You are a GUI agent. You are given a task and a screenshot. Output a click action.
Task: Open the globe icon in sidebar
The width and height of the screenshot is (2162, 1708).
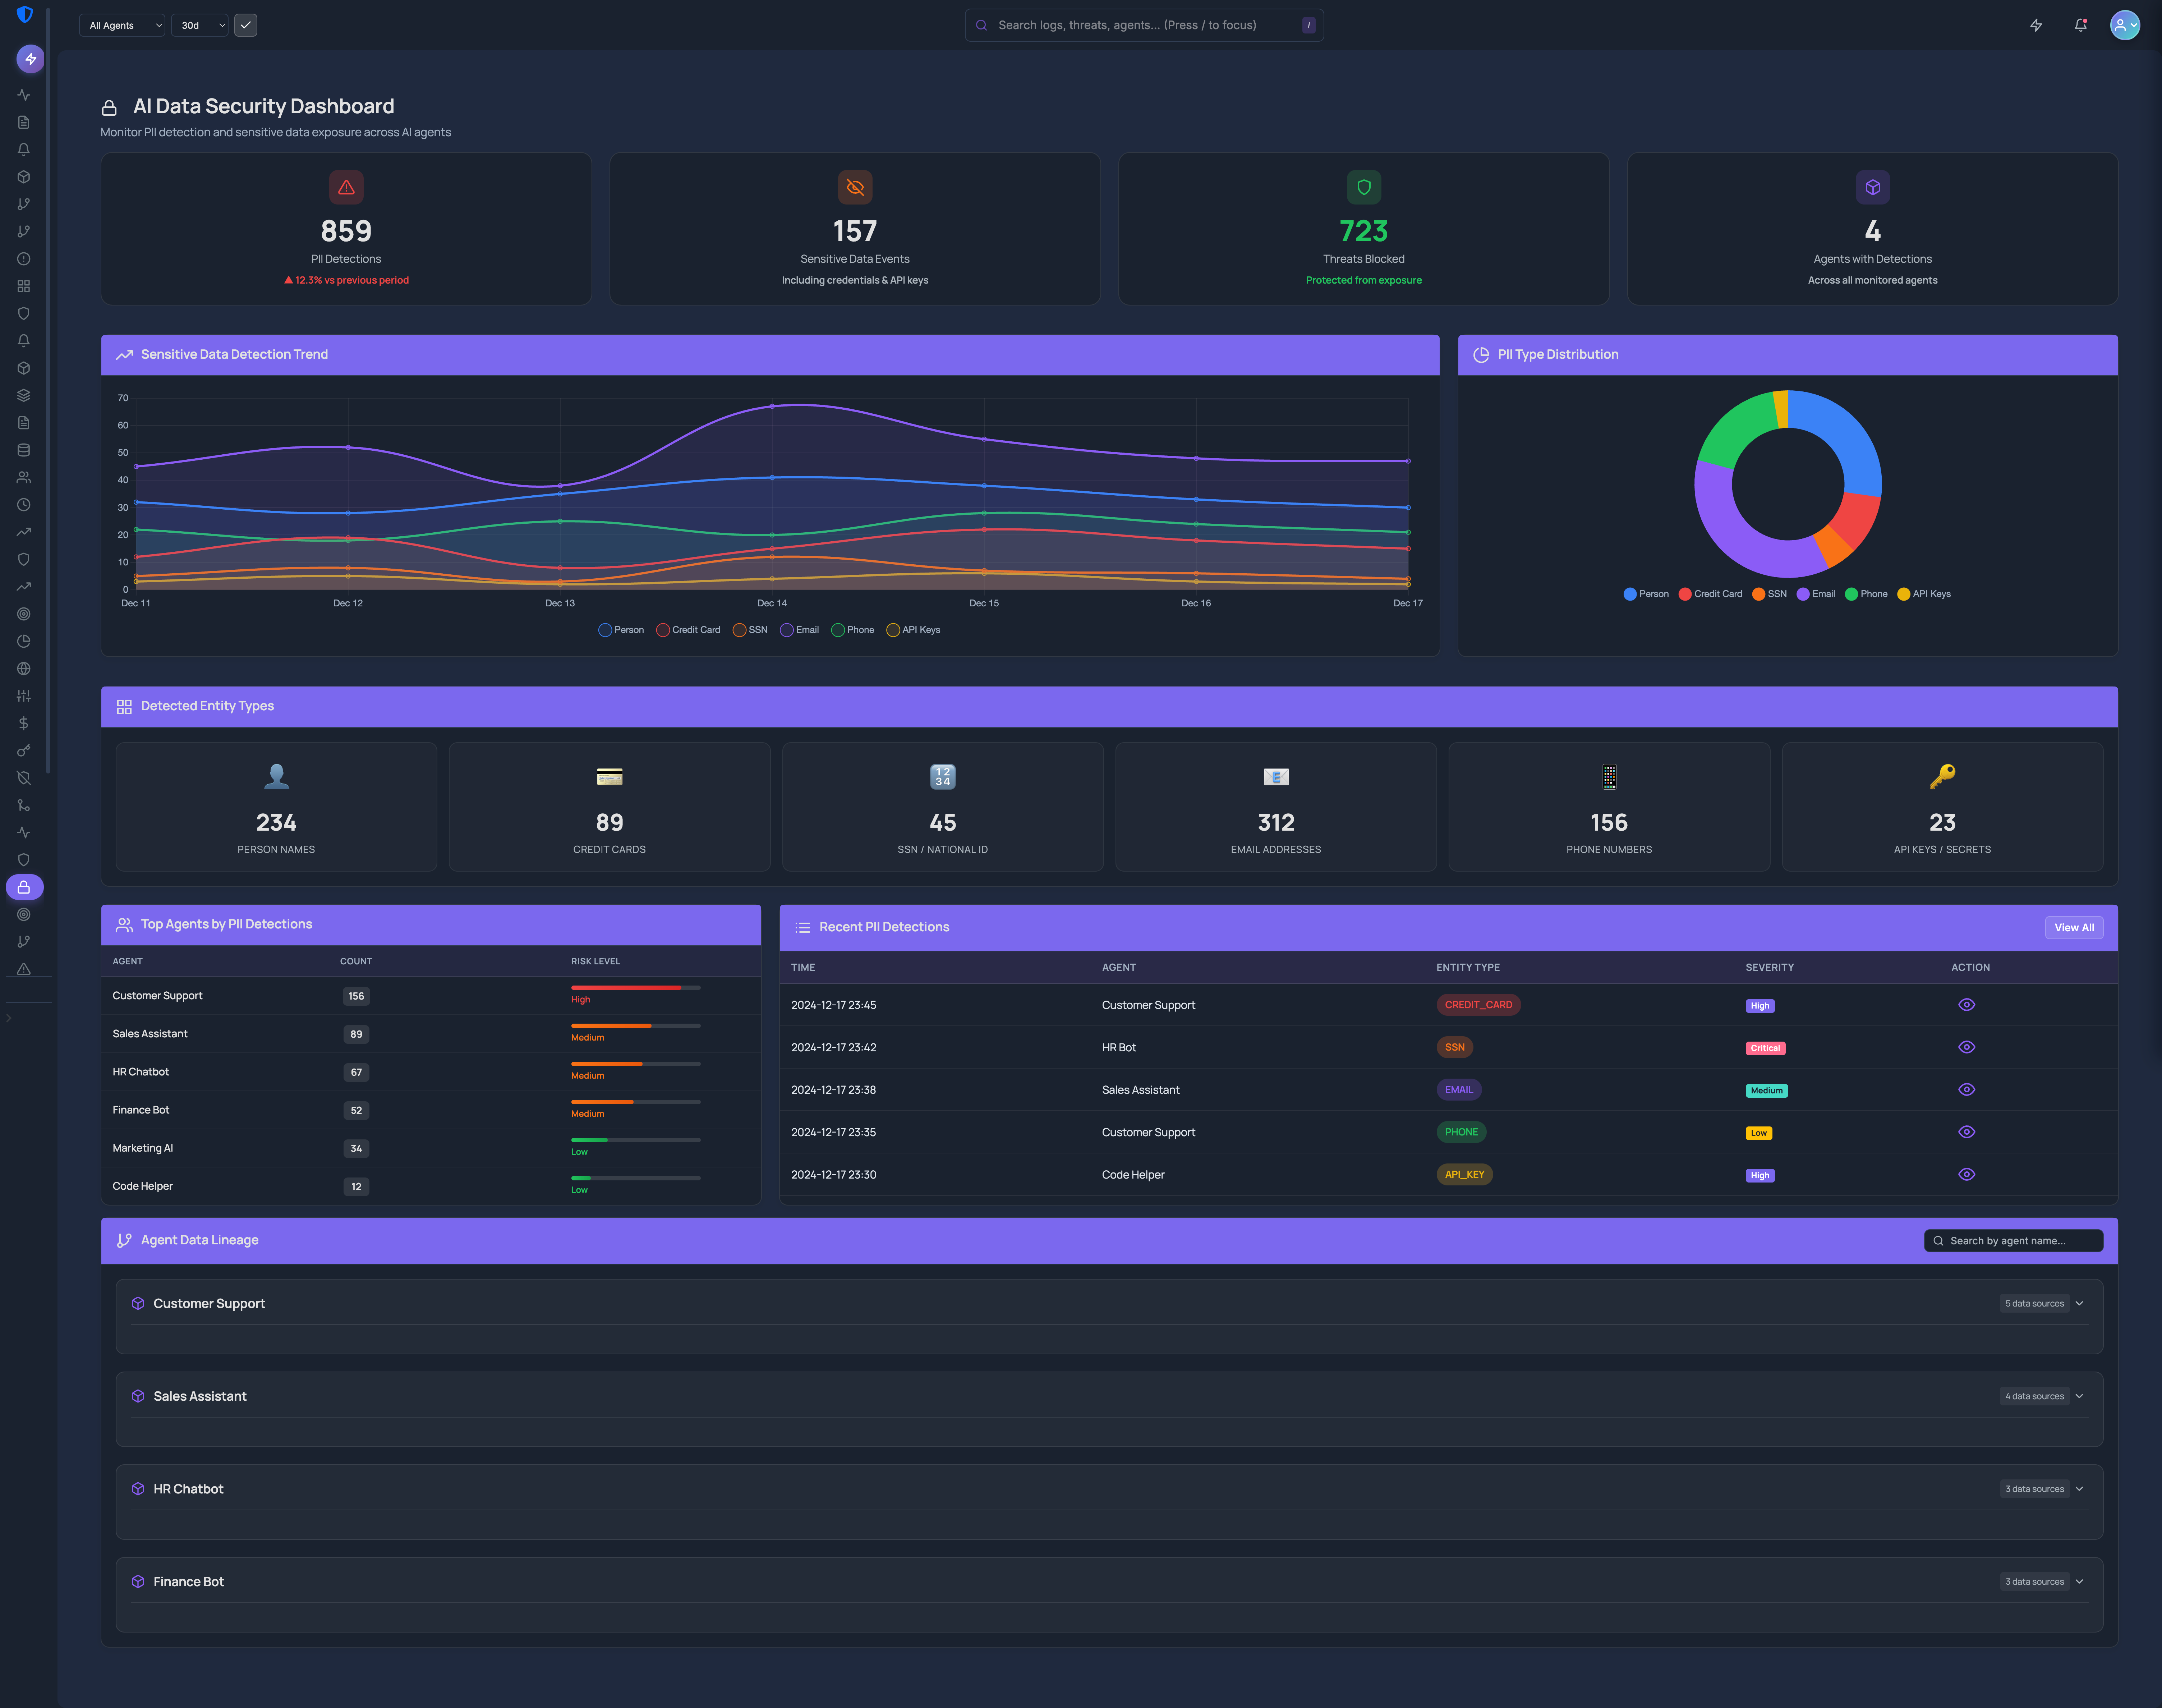tap(24, 669)
